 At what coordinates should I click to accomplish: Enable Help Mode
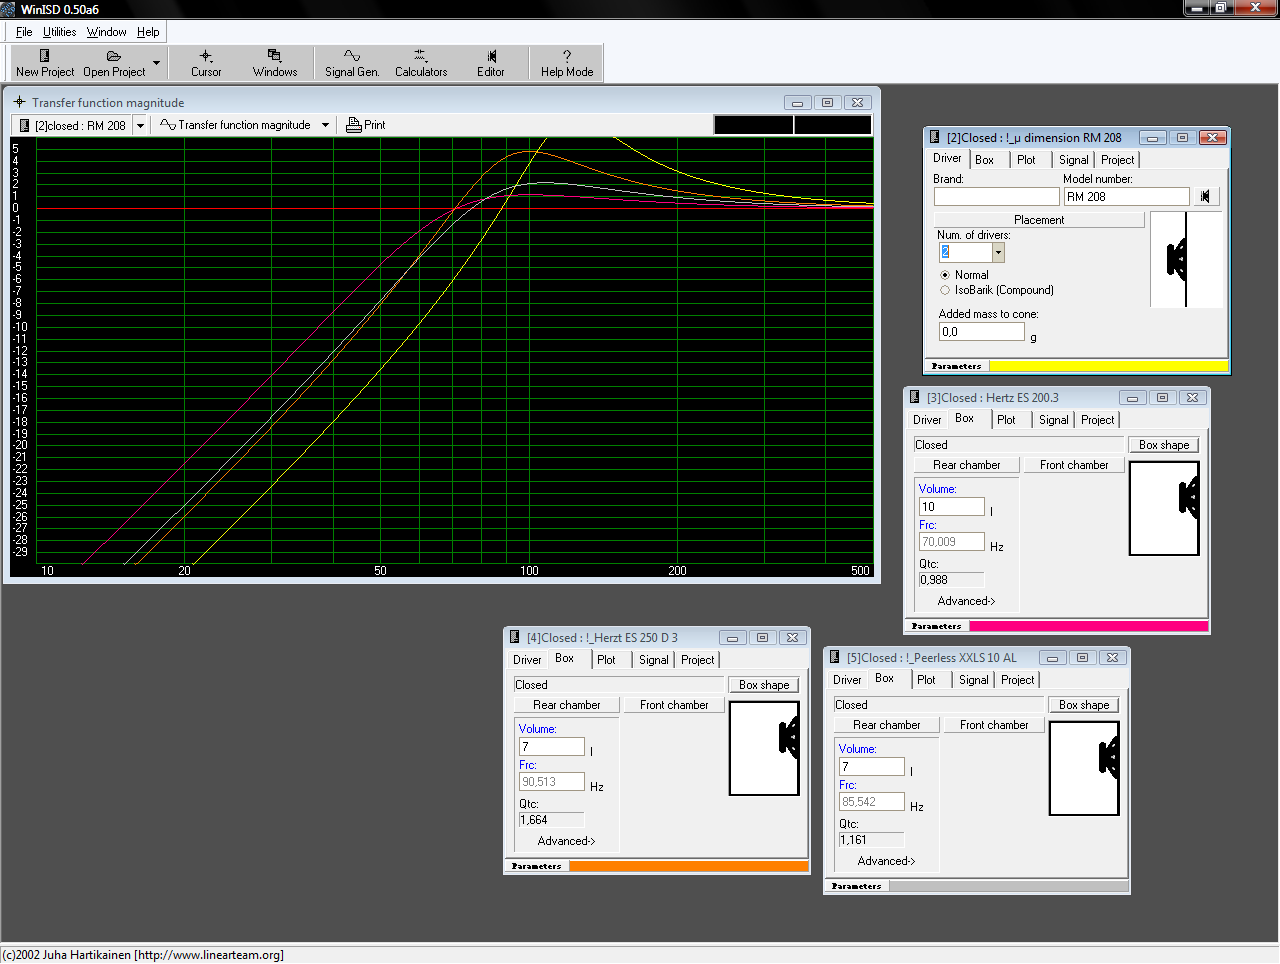[567, 62]
